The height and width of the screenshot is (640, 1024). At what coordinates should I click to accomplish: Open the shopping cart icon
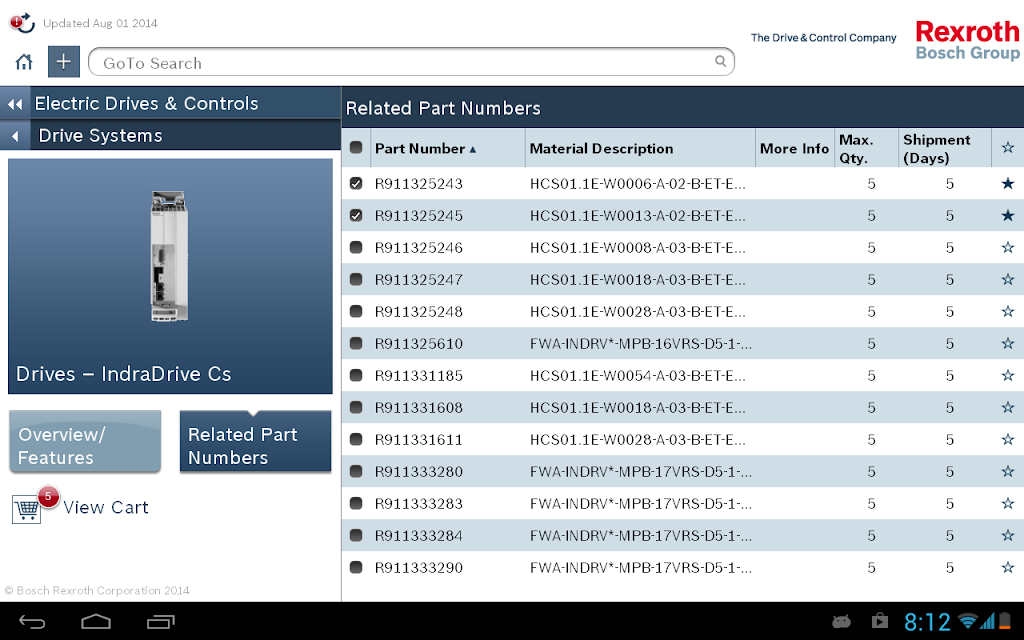(x=27, y=509)
